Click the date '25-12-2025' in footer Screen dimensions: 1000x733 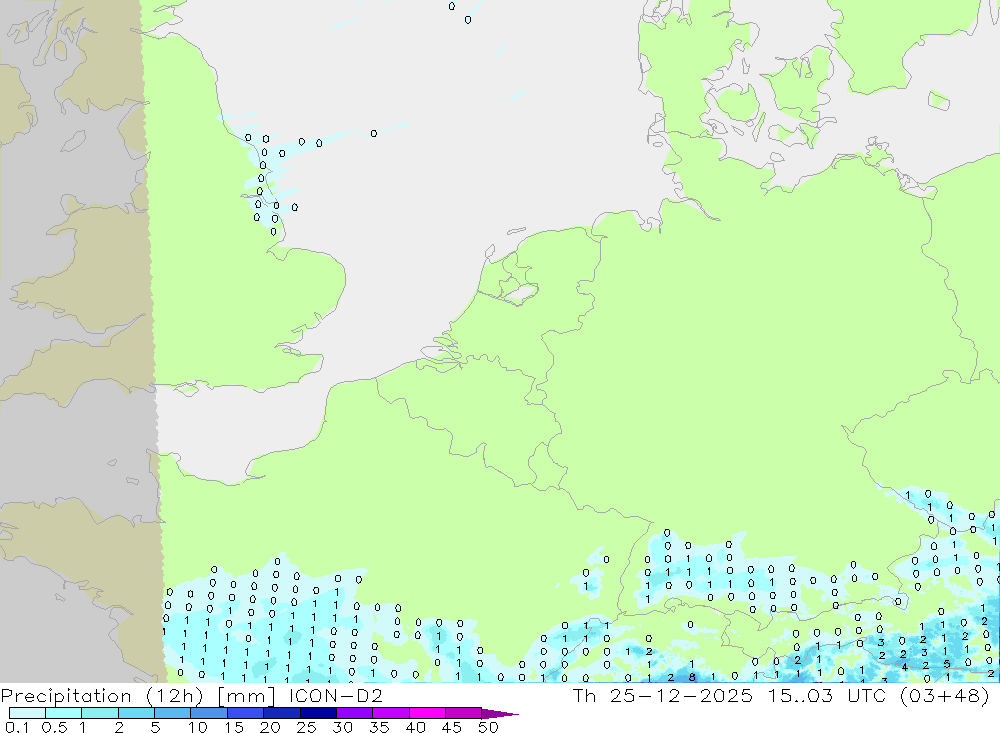pos(681,695)
